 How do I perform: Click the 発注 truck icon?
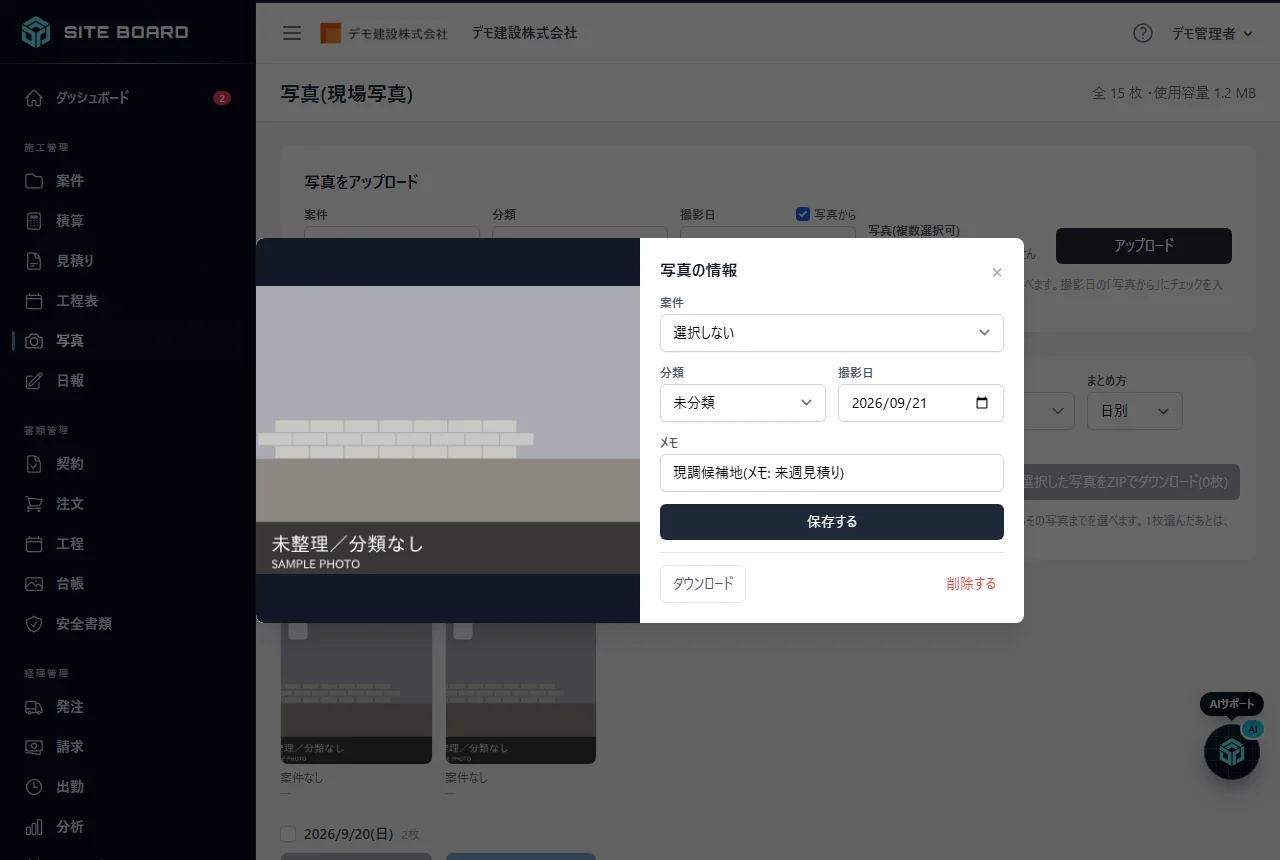[34, 707]
